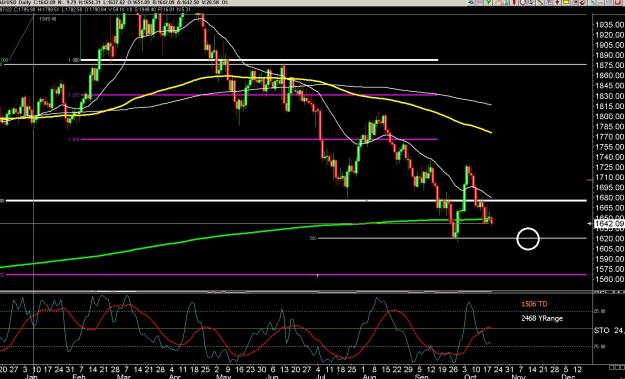The width and height of the screenshot is (625, 379).
Task: Click the red down-arrow toolbar icon
Action: (x=558, y=2)
